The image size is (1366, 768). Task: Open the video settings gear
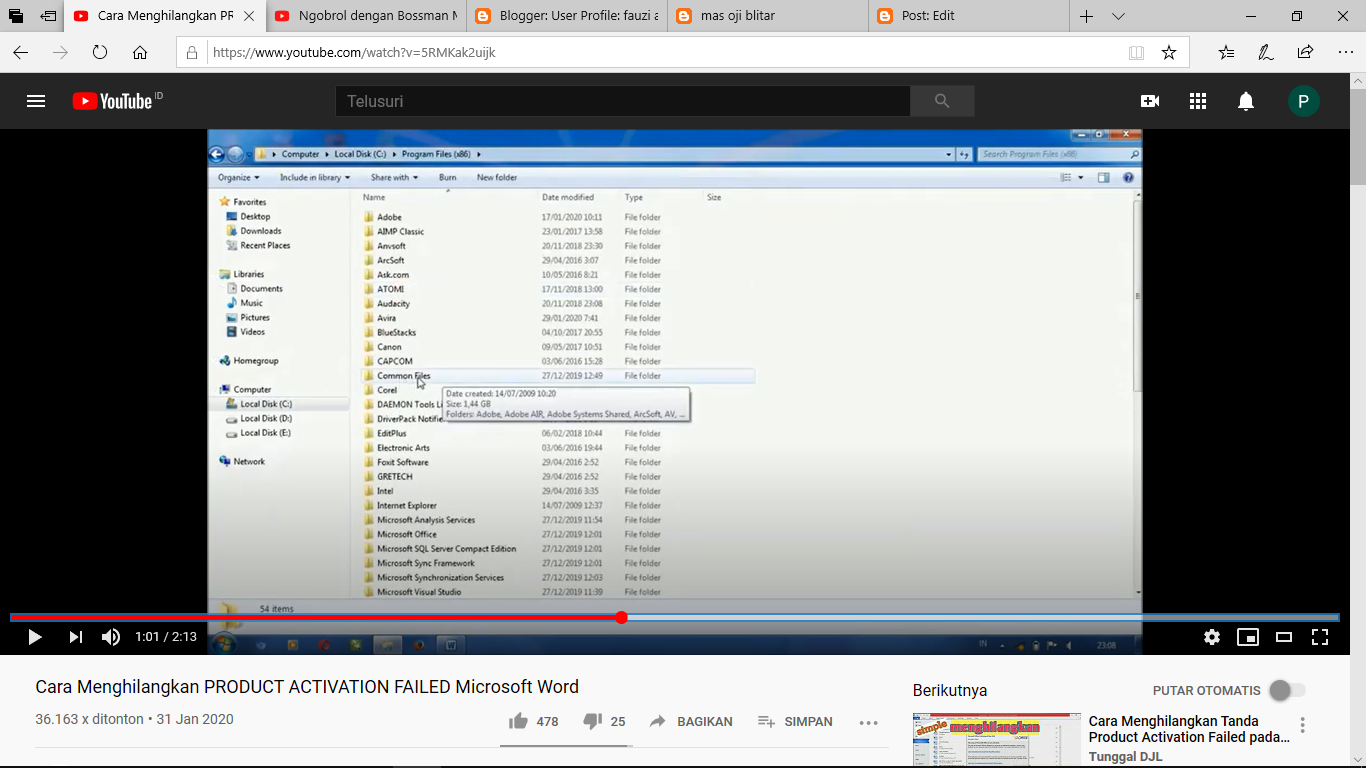[x=1212, y=637]
